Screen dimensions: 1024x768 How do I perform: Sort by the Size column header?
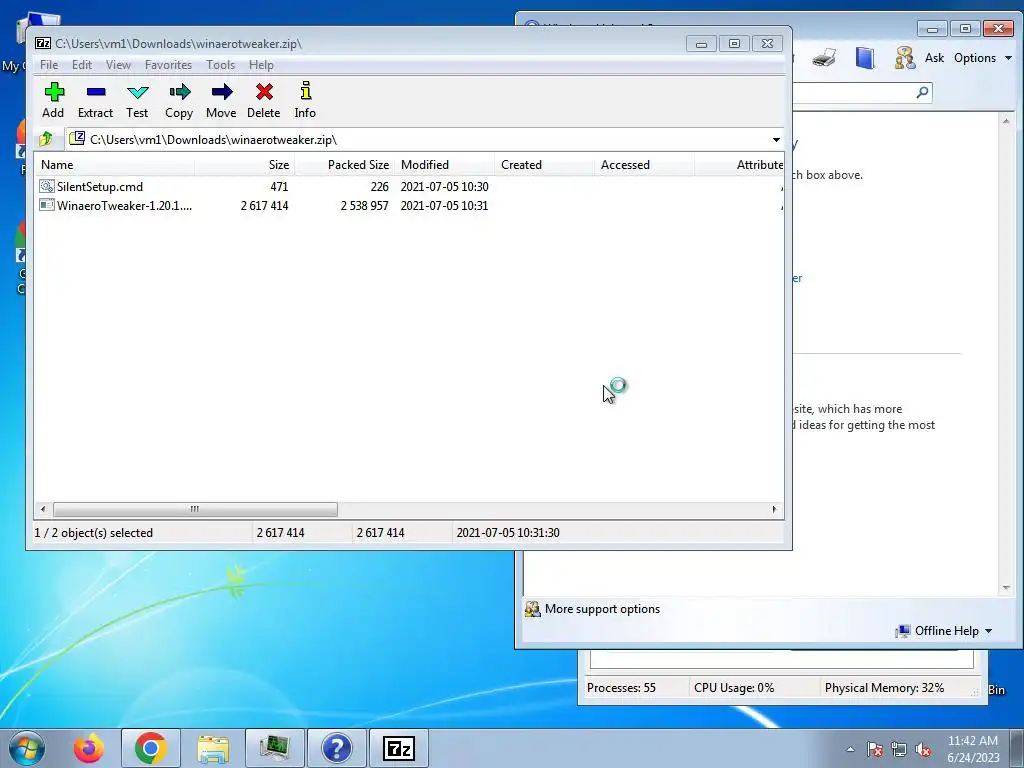[x=244, y=165]
